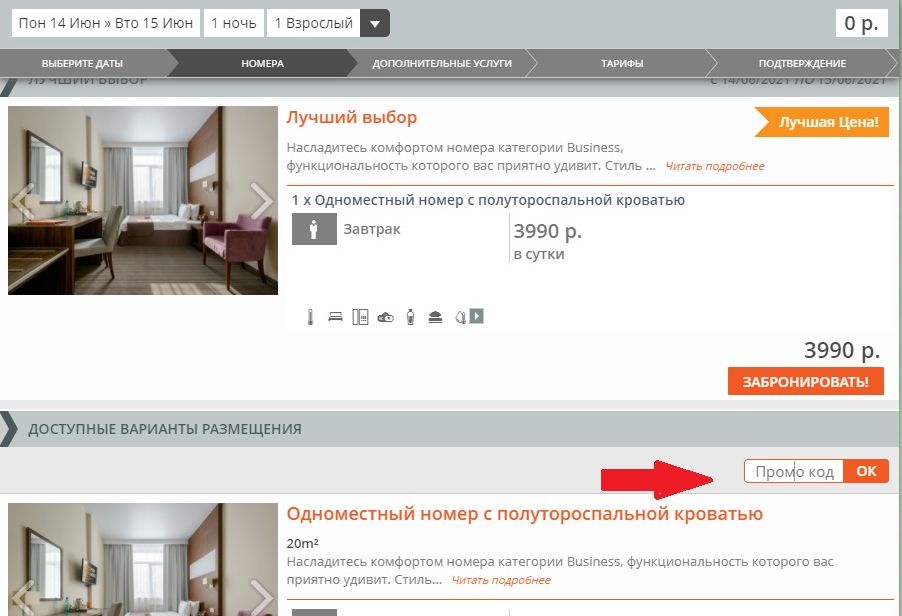
Task: Read more about Лучший выбор room
Action: pyautogui.click(x=715, y=166)
